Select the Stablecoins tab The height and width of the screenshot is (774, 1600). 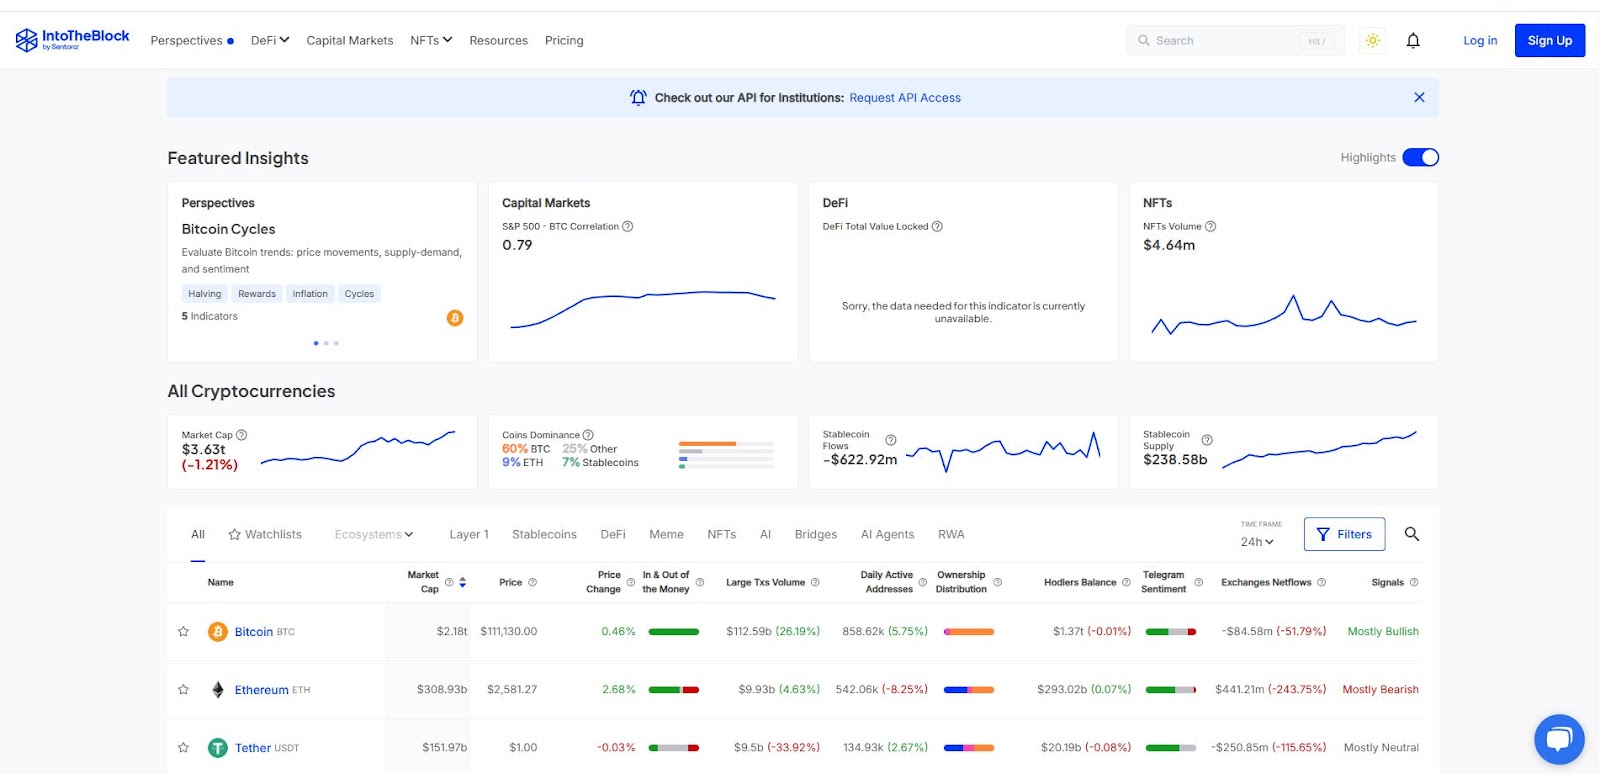tap(544, 534)
